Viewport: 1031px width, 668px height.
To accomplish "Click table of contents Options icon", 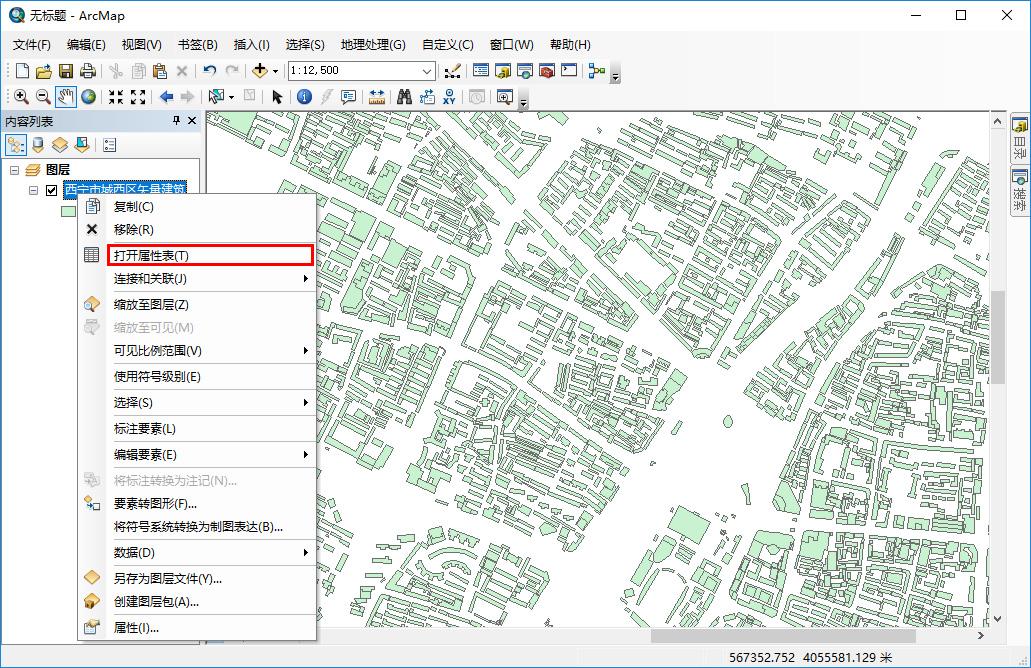I will [x=110, y=145].
